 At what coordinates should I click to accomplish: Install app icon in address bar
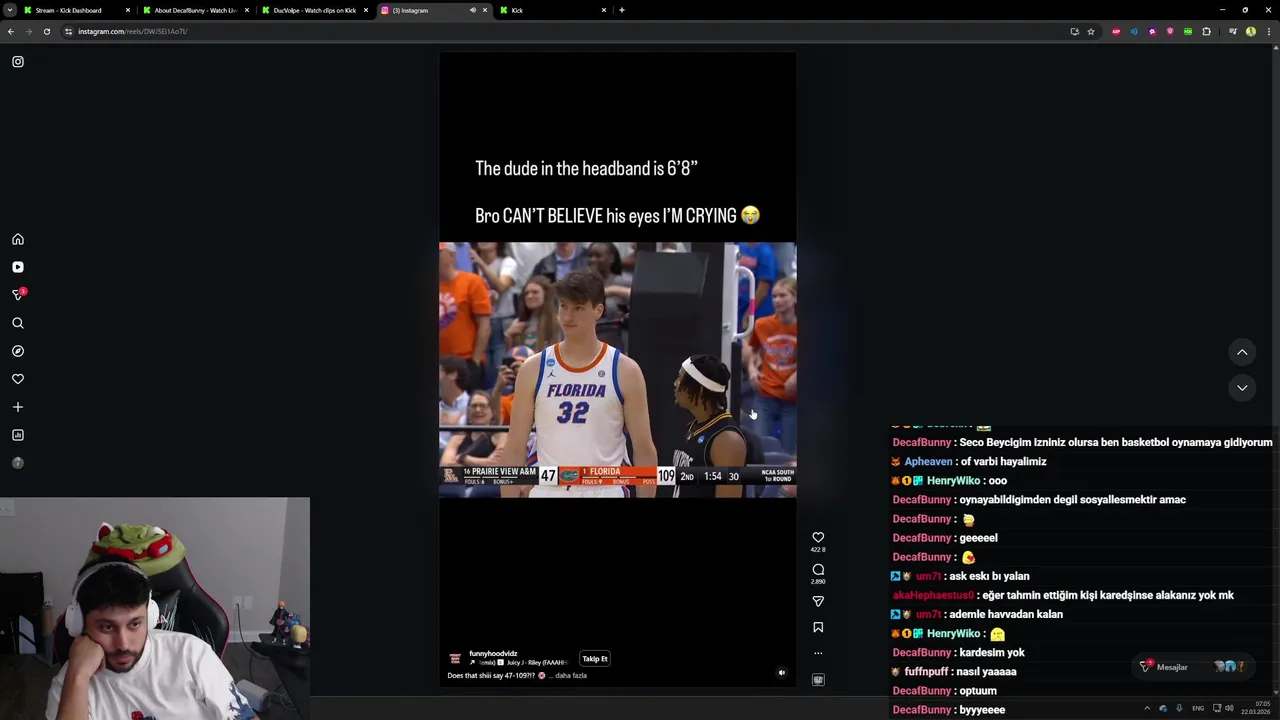(1075, 31)
